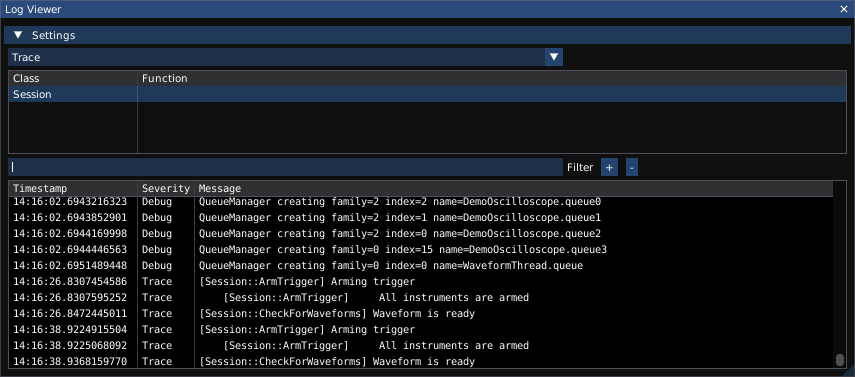Select timestamp 14:16:02.6944169998

tap(70, 234)
